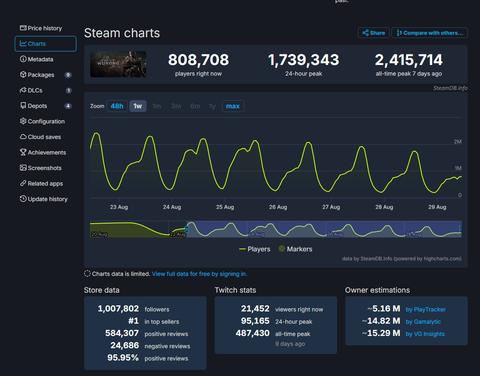Image resolution: width=480 pixels, height=376 pixels.
Task: Click the Packages count badge
Action: [x=68, y=75]
